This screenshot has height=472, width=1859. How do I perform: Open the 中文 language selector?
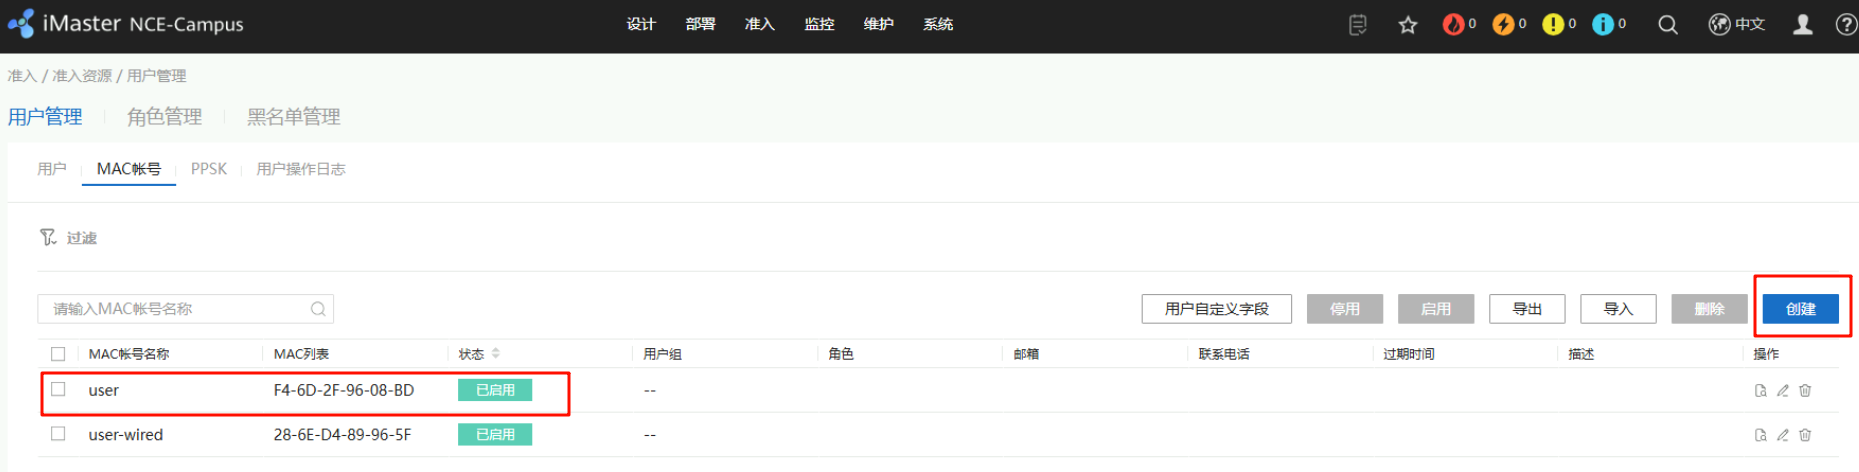[1737, 25]
